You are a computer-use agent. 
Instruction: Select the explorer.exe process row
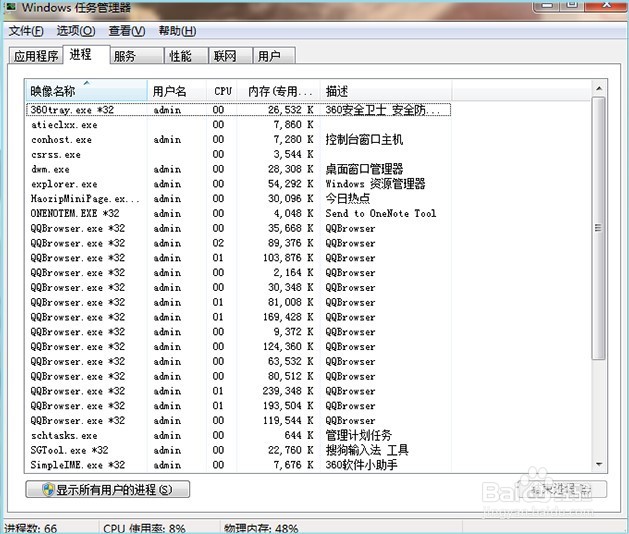coord(238,184)
